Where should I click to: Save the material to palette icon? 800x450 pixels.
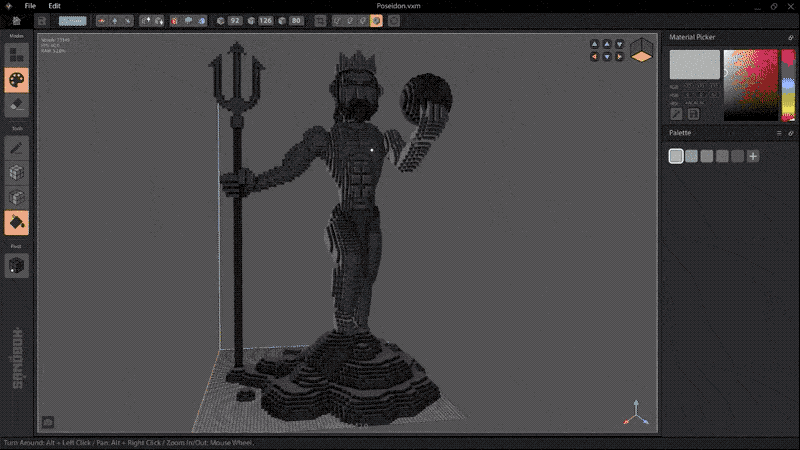pyautogui.click(x=693, y=114)
